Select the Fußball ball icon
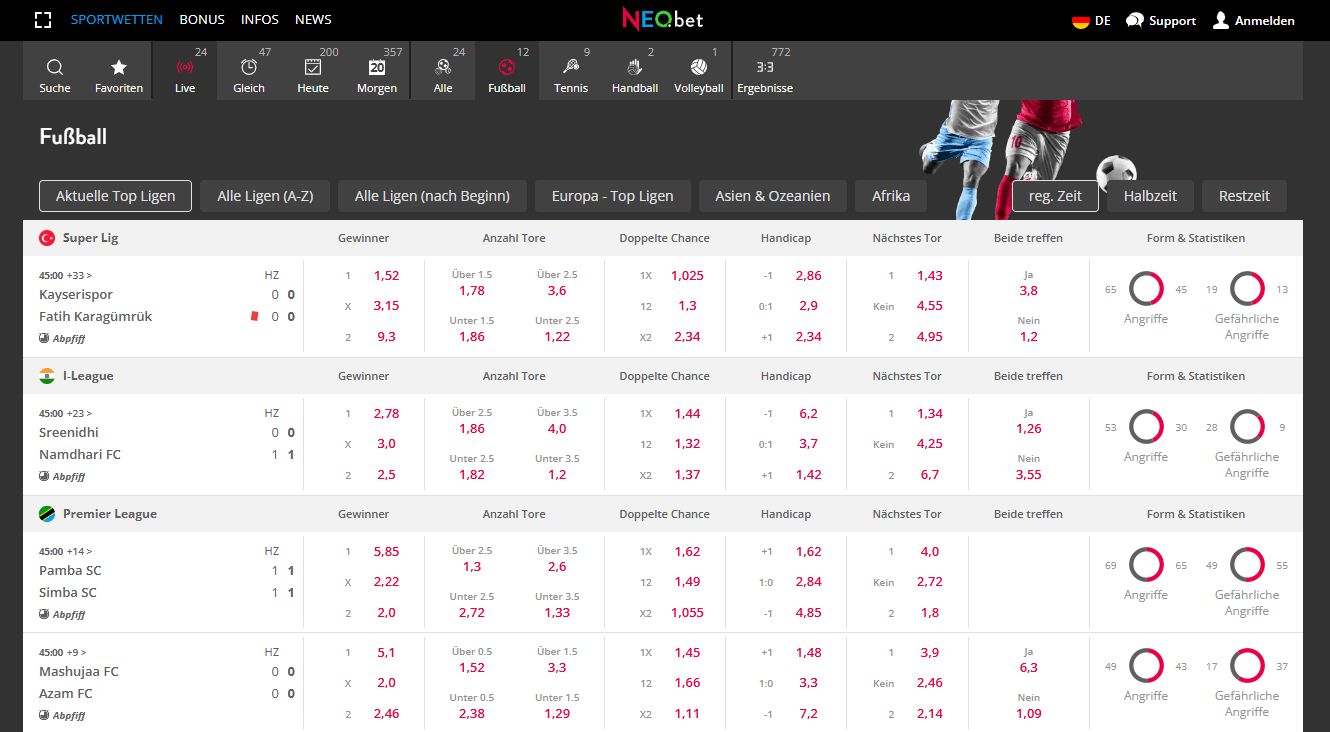The width and height of the screenshot is (1330, 732). [507, 67]
